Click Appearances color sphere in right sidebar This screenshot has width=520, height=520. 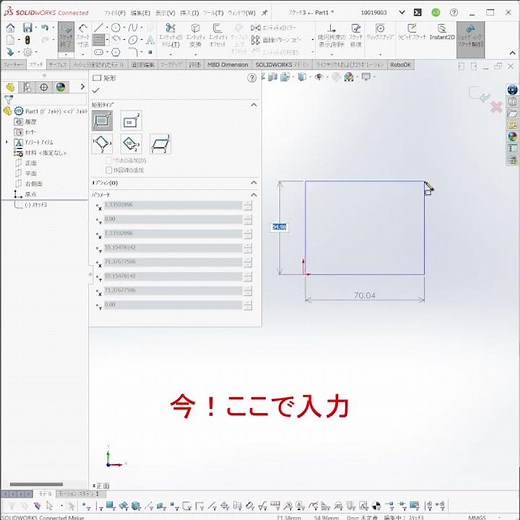coord(512,136)
